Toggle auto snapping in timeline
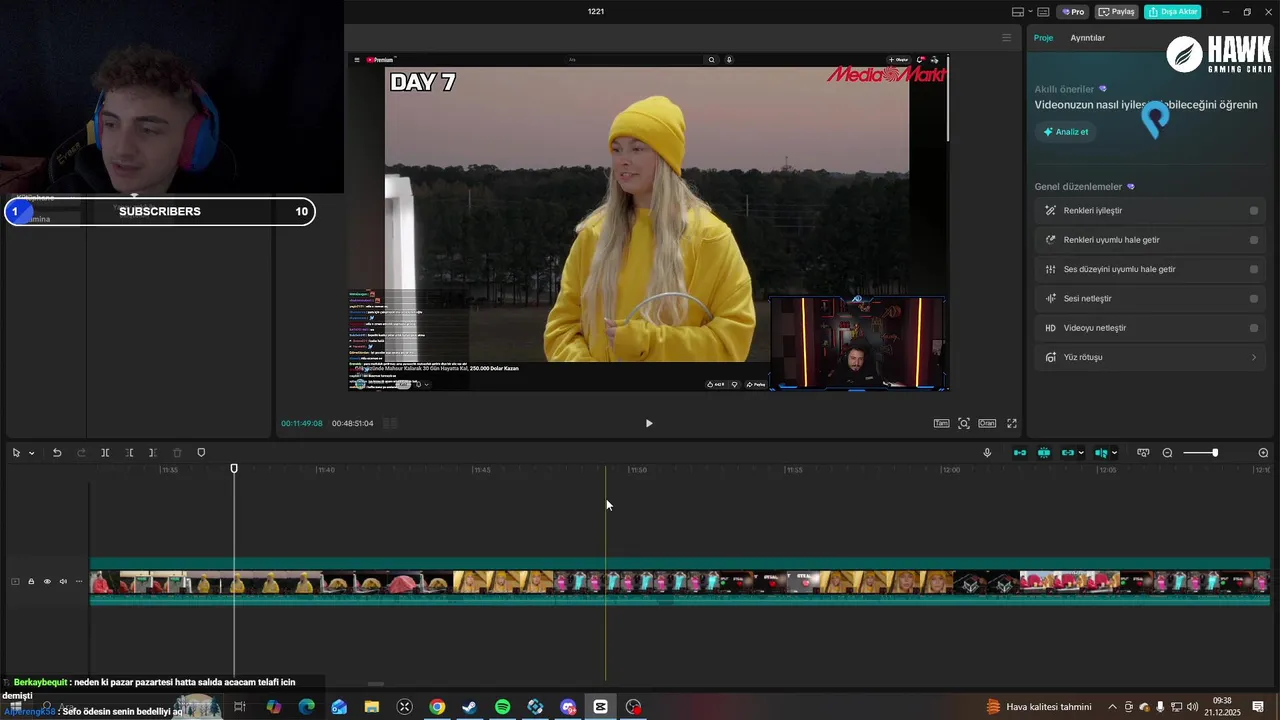Viewport: 1280px width, 720px height. tap(1044, 453)
